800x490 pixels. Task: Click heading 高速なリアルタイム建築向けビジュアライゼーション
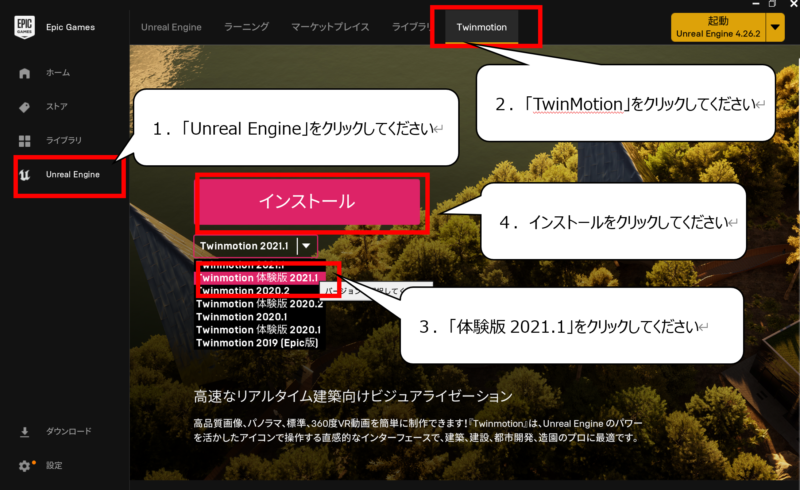tap(353, 396)
